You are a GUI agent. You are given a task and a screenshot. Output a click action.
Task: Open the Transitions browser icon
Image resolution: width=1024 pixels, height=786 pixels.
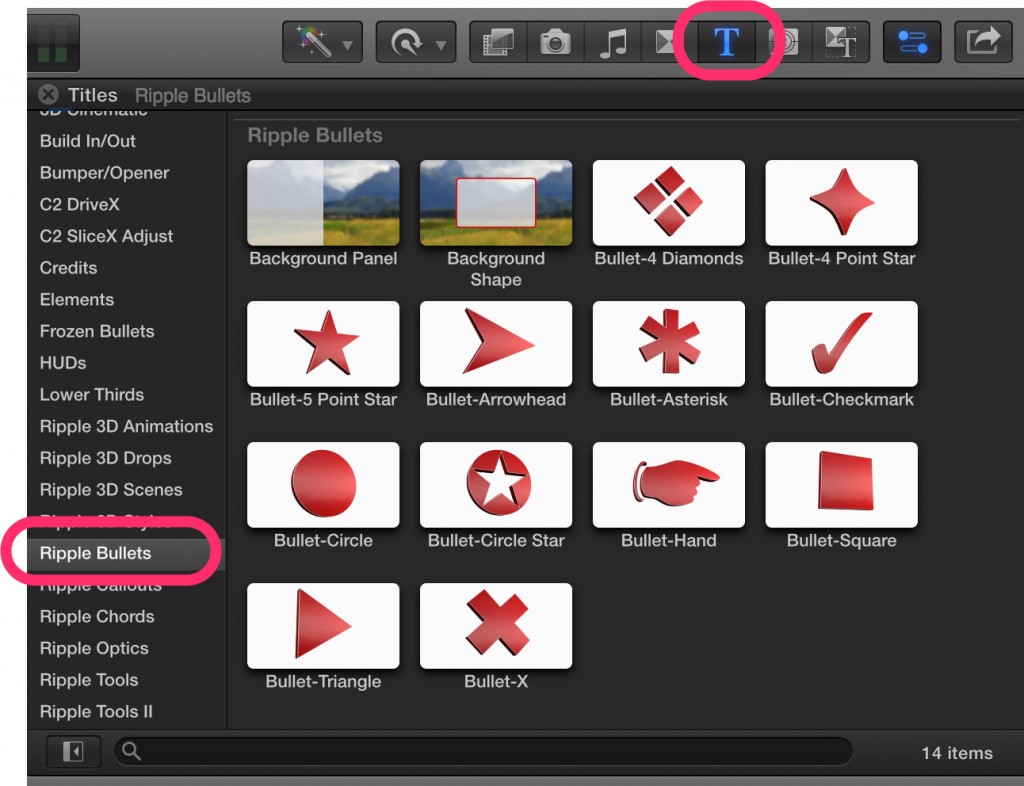tap(666, 42)
